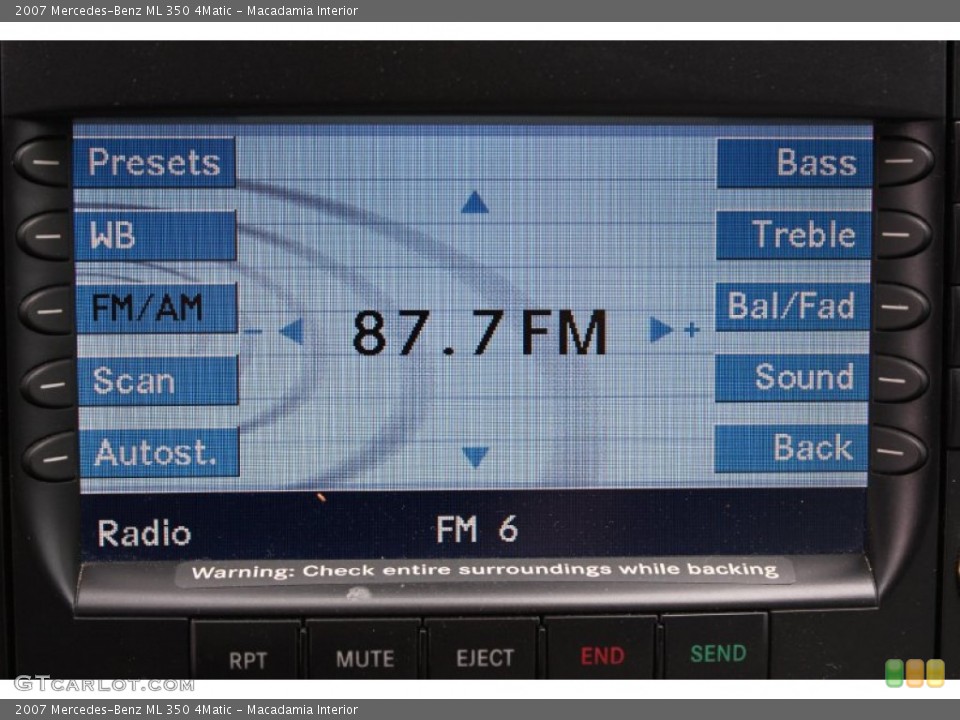Activate the Autost. autostore option
The height and width of the screenshot is (720, 960).
coord(159,452)
